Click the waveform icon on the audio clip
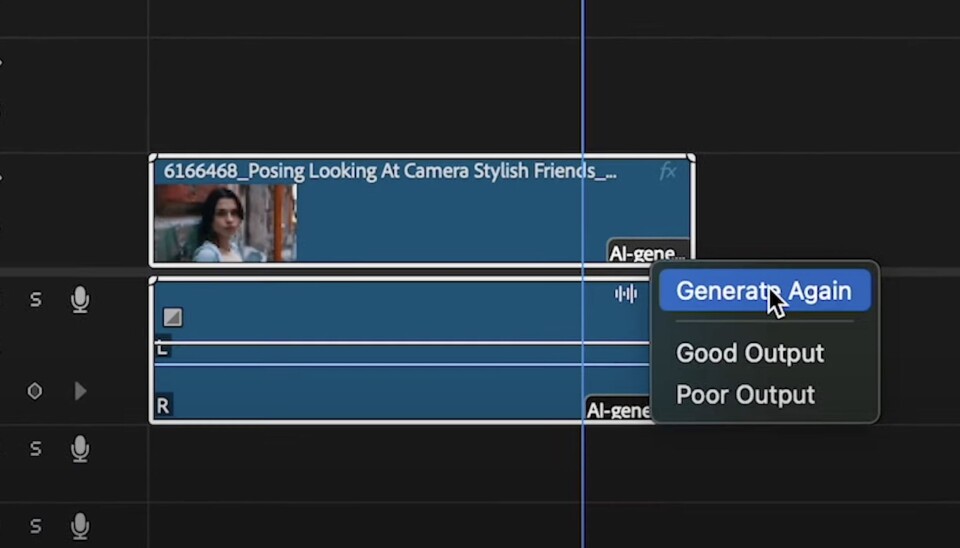The image size is (960, 548). point(626,293)
